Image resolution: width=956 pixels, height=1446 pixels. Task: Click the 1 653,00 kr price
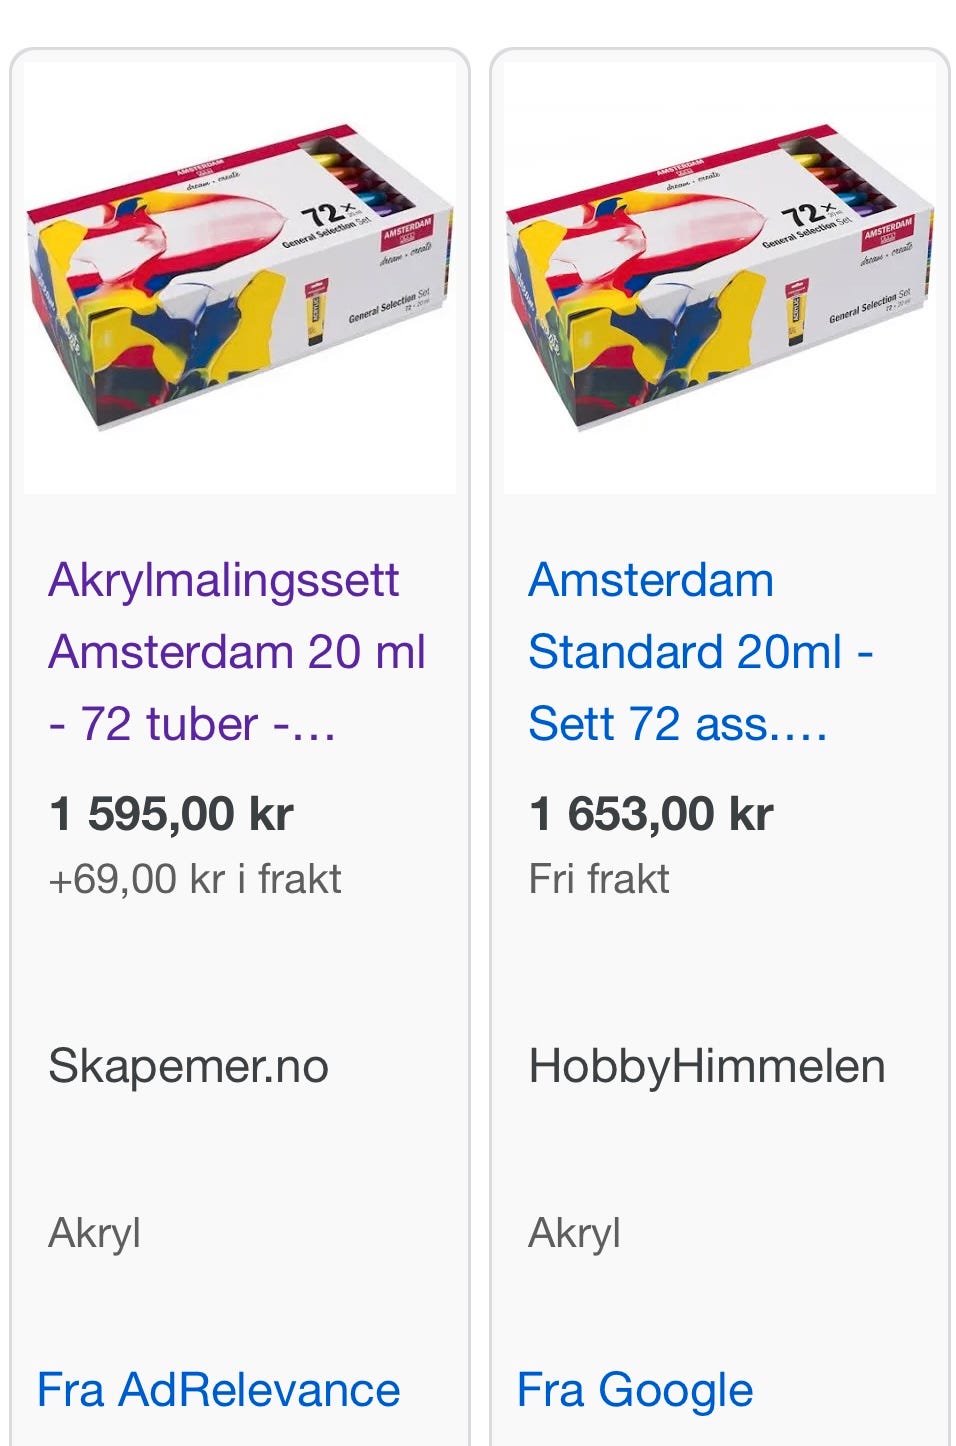pyautogui.click(x=651, y=814)
